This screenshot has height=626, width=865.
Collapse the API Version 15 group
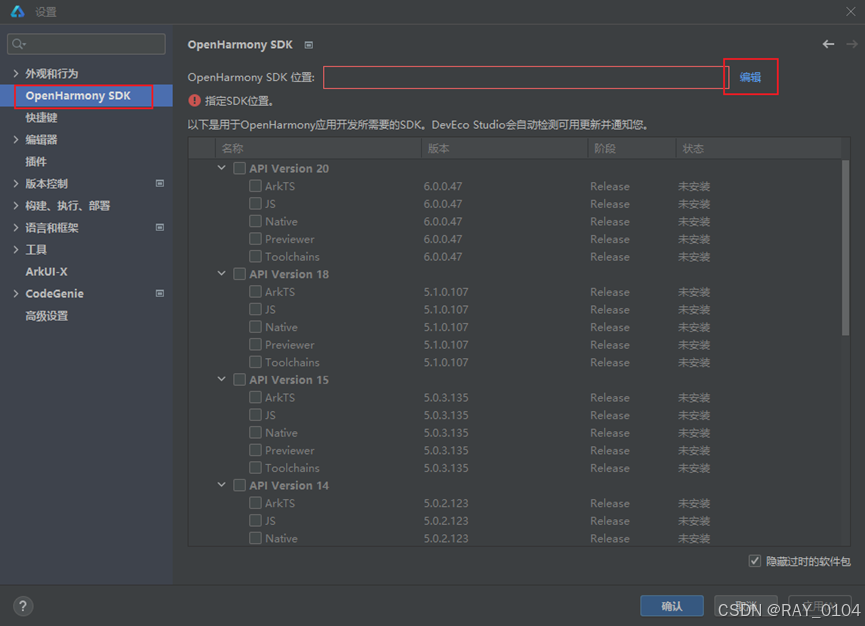221,379
